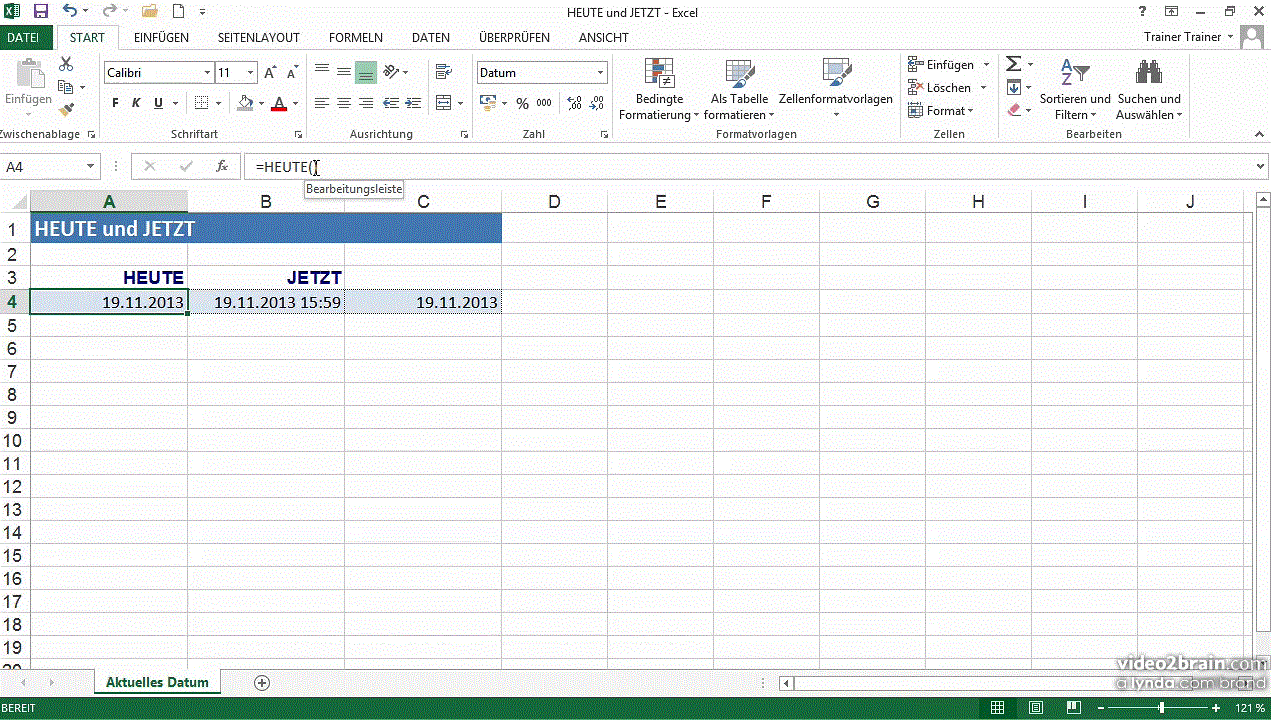Screen dimensions: 1271x720
Task: Click the wrap text icon
Action: coord(443,72)
